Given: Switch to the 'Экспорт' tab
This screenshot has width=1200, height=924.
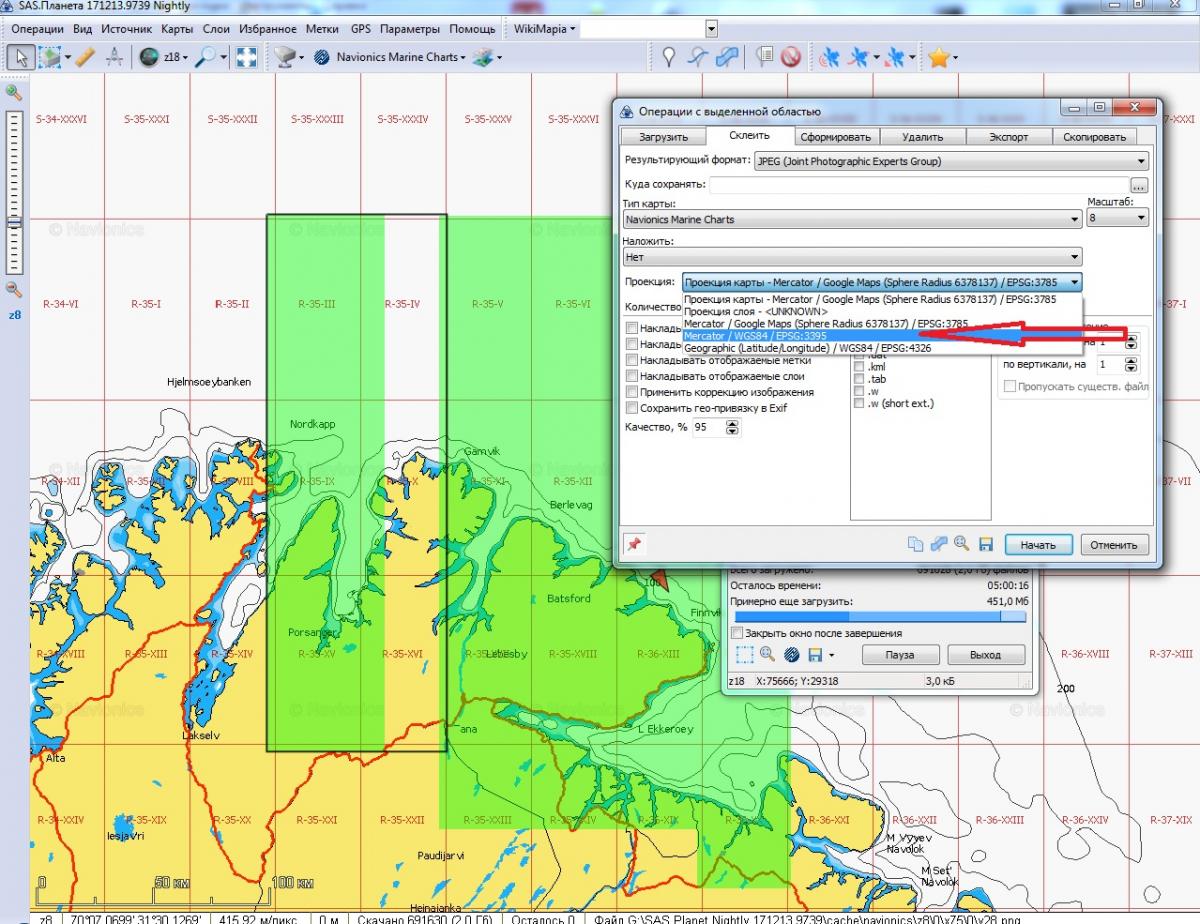Looking at the screenshot, I should (x=1008, y=136).
